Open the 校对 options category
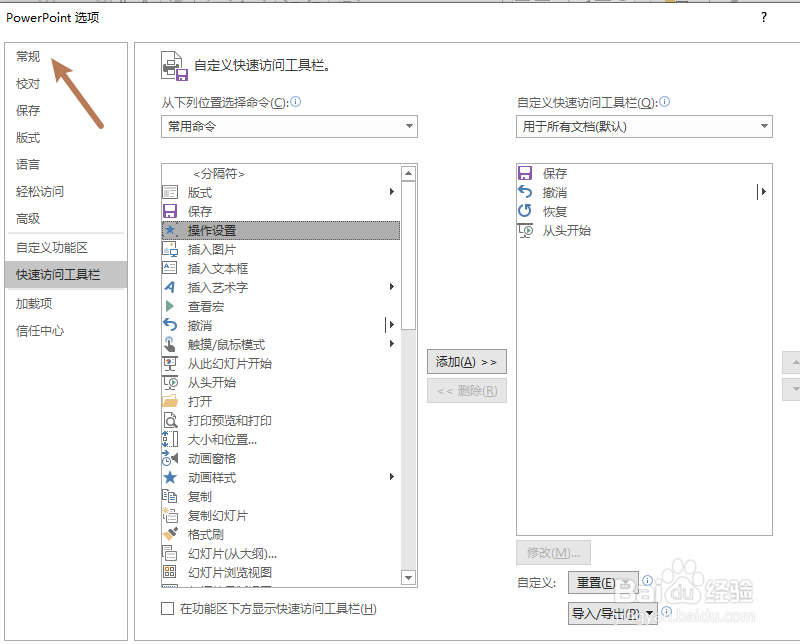800x644 pixels. coord(28,84)
